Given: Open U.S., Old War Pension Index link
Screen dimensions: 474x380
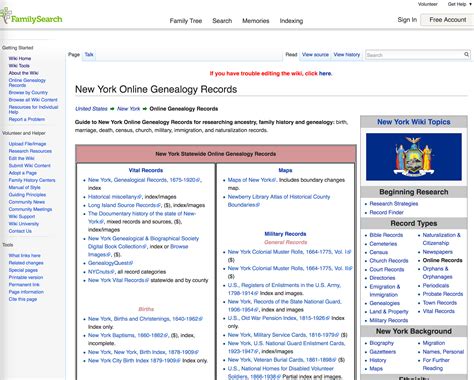Looking at the screenshot, I should 279,318.
